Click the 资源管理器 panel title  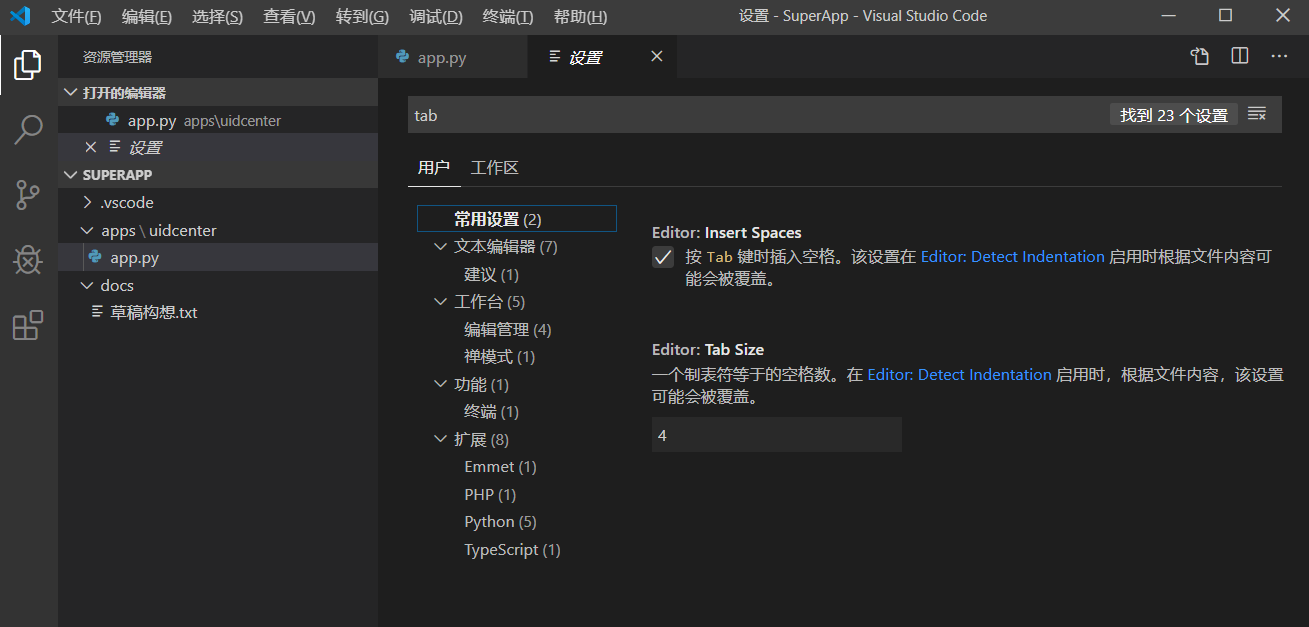click(118, 58)
